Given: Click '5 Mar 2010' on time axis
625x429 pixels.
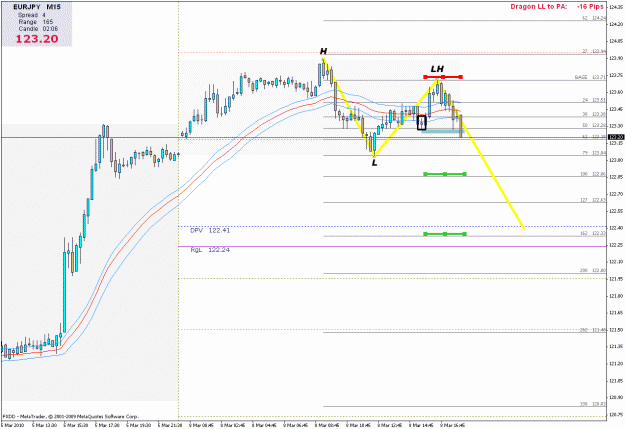Looking at the screenshot, I should click(x=13, y=425).
